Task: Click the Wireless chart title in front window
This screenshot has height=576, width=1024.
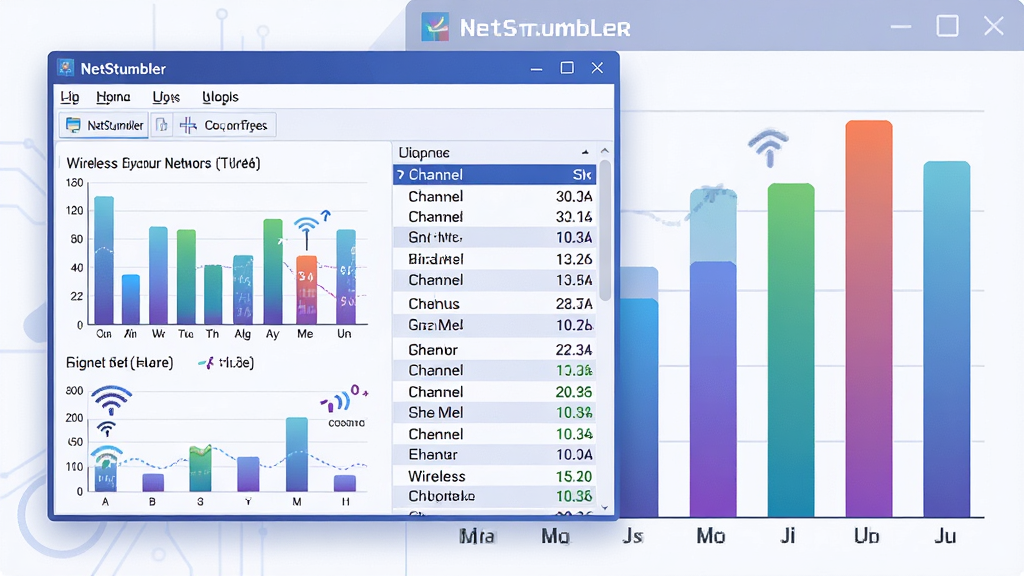Action: pos(163,163)
